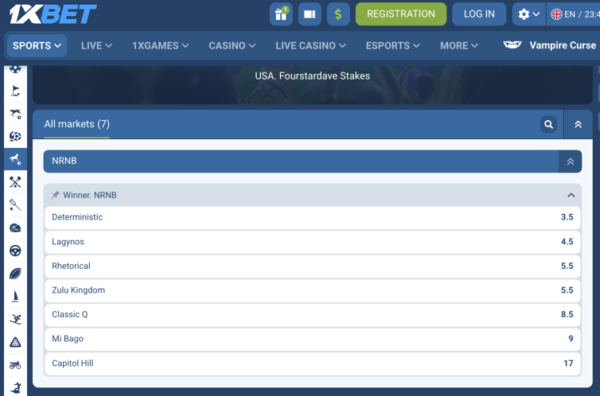Collapse all markets with double-arrow button
Screen dimensions: 600x396
point(578,124)
